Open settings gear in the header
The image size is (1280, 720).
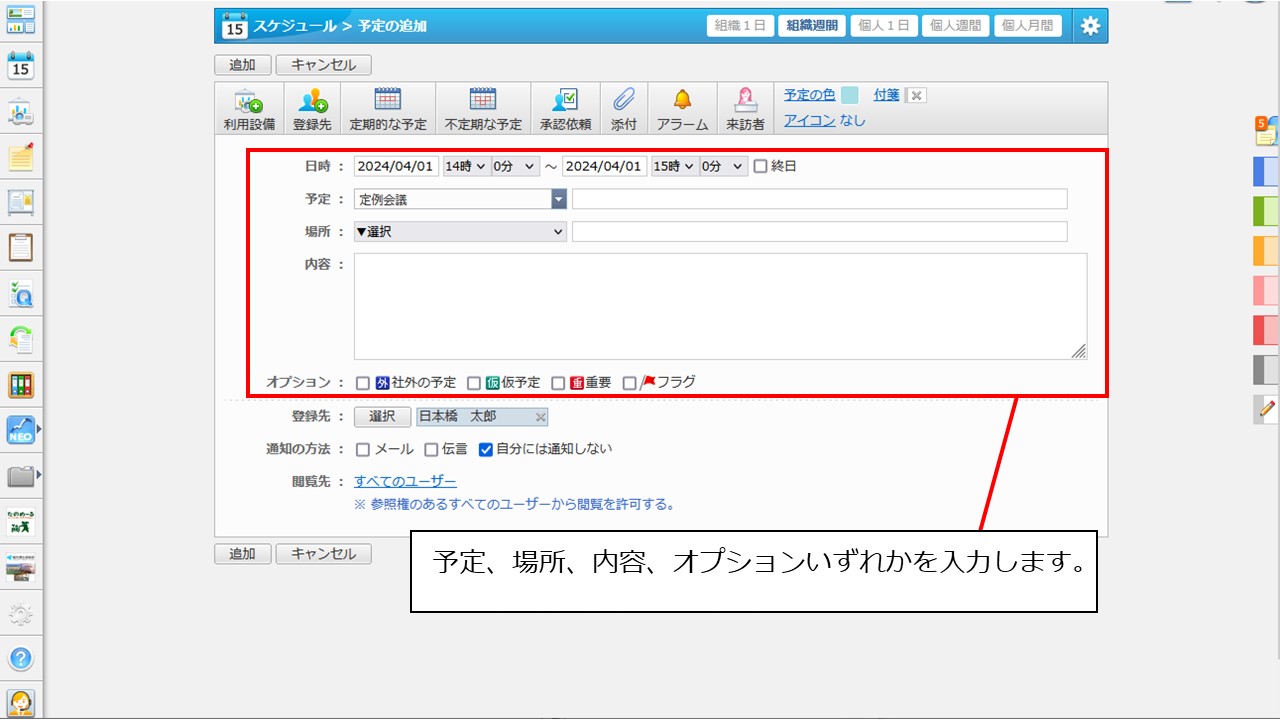(x=1090, y=26)
